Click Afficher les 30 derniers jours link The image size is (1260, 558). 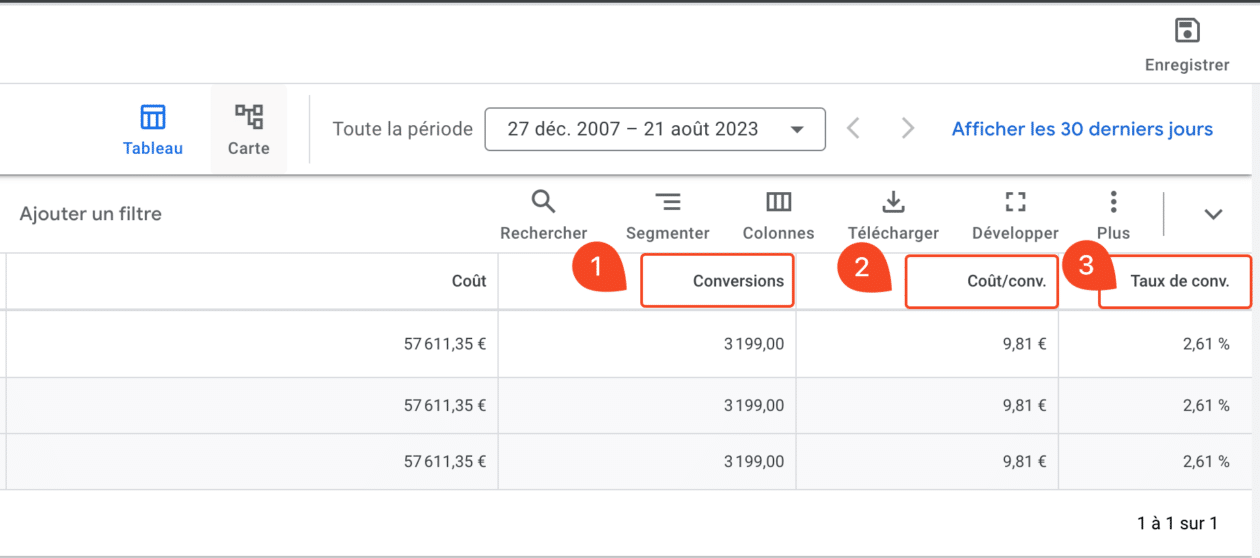click(x=1082, y=129)
